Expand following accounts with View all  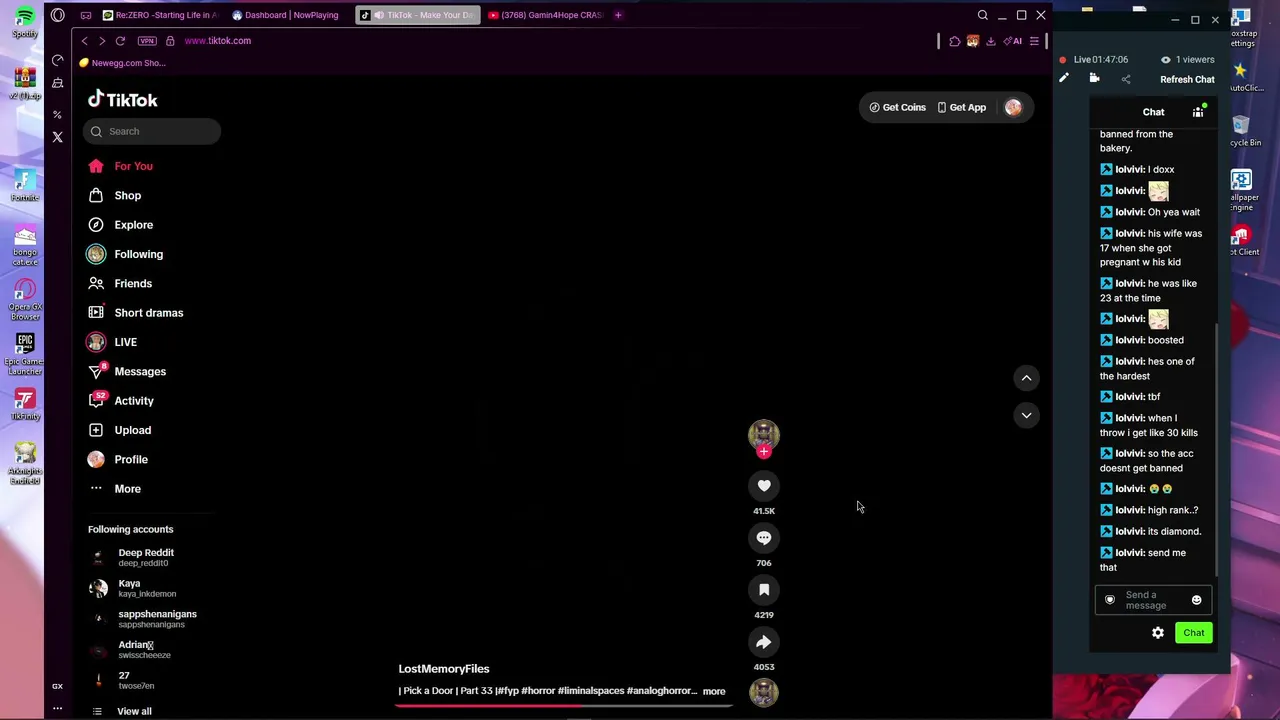(134, 711)
